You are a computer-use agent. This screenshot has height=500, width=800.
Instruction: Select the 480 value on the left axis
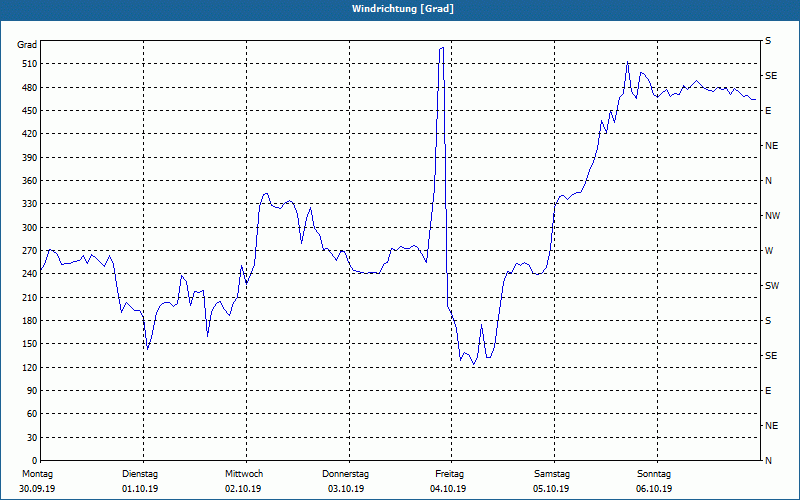30,87
